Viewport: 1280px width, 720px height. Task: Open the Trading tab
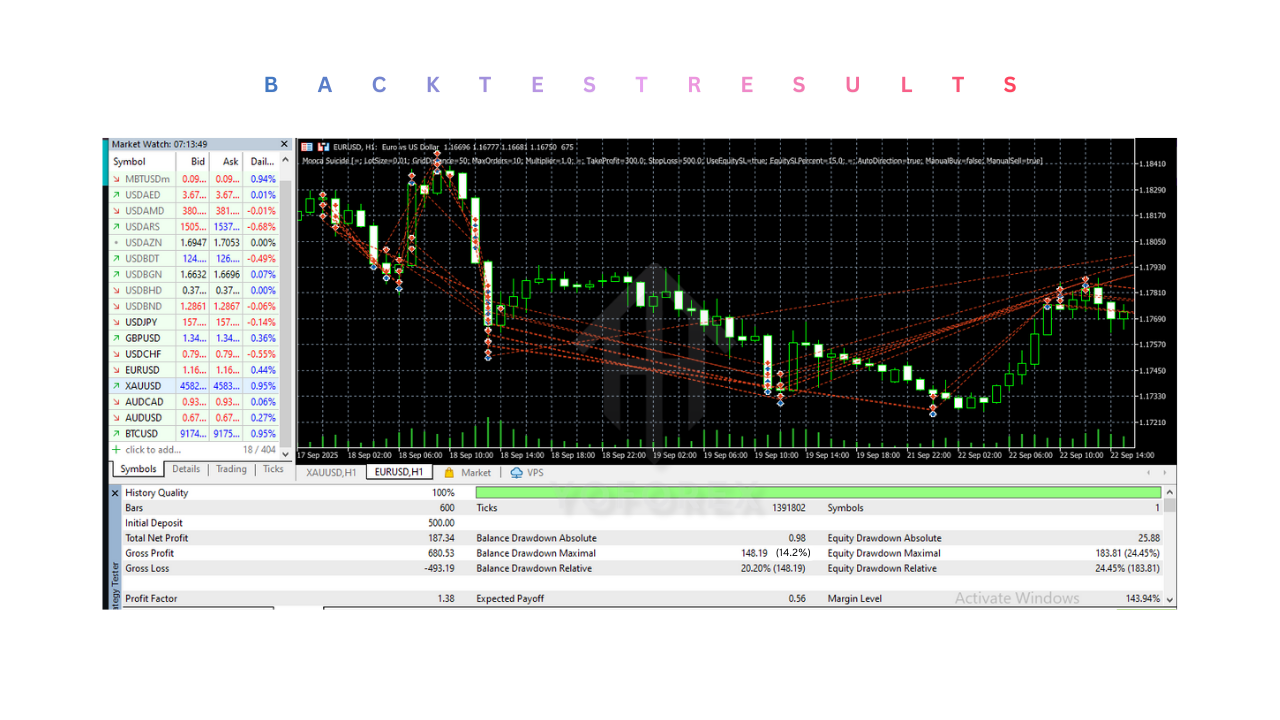click(231, 468)
